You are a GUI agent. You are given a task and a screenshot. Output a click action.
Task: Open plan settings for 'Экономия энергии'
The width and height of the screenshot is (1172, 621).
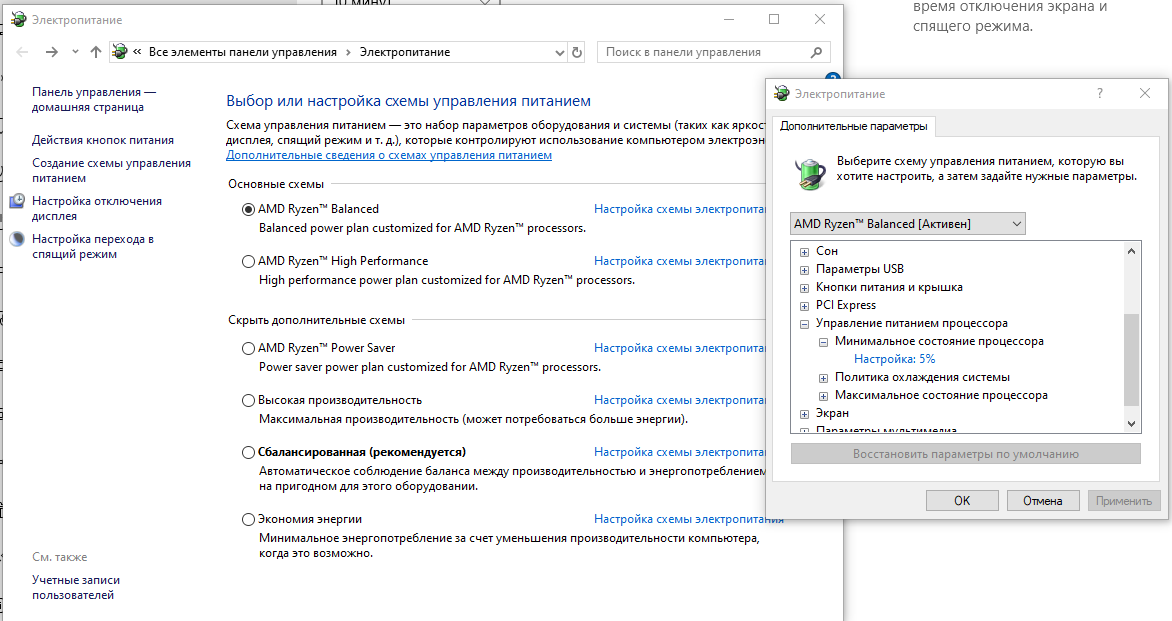point(688,519)
